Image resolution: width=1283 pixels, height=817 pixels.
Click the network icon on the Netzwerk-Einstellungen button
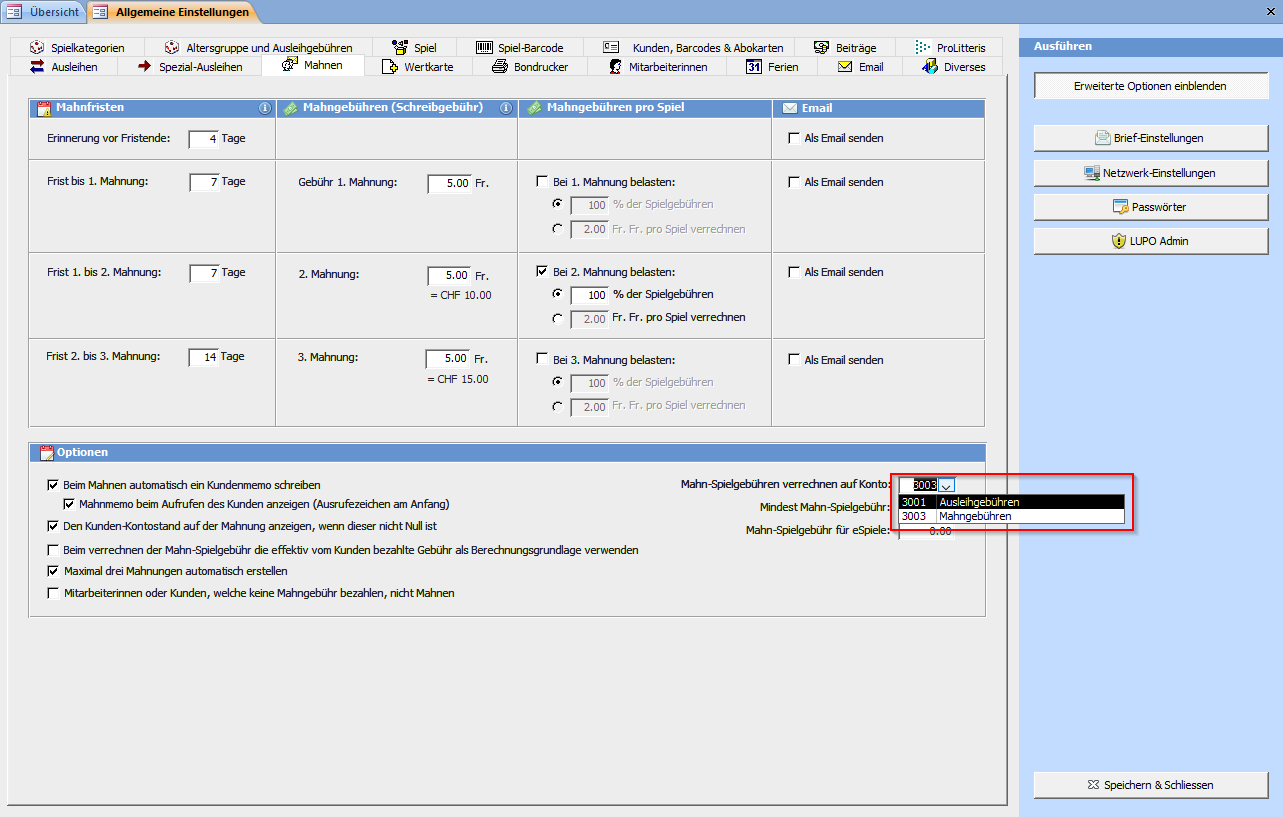1092,173
